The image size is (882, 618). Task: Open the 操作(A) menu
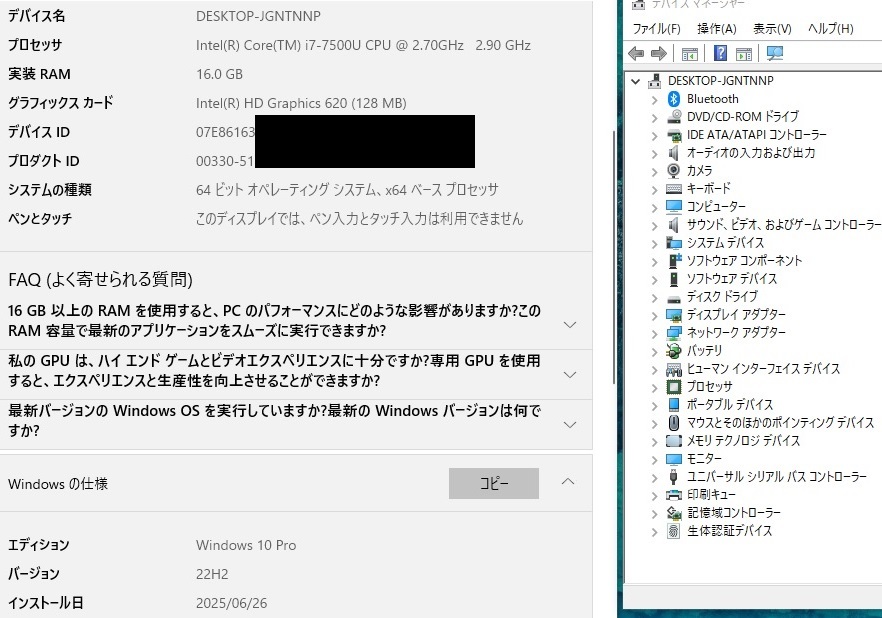click(717, 29)
